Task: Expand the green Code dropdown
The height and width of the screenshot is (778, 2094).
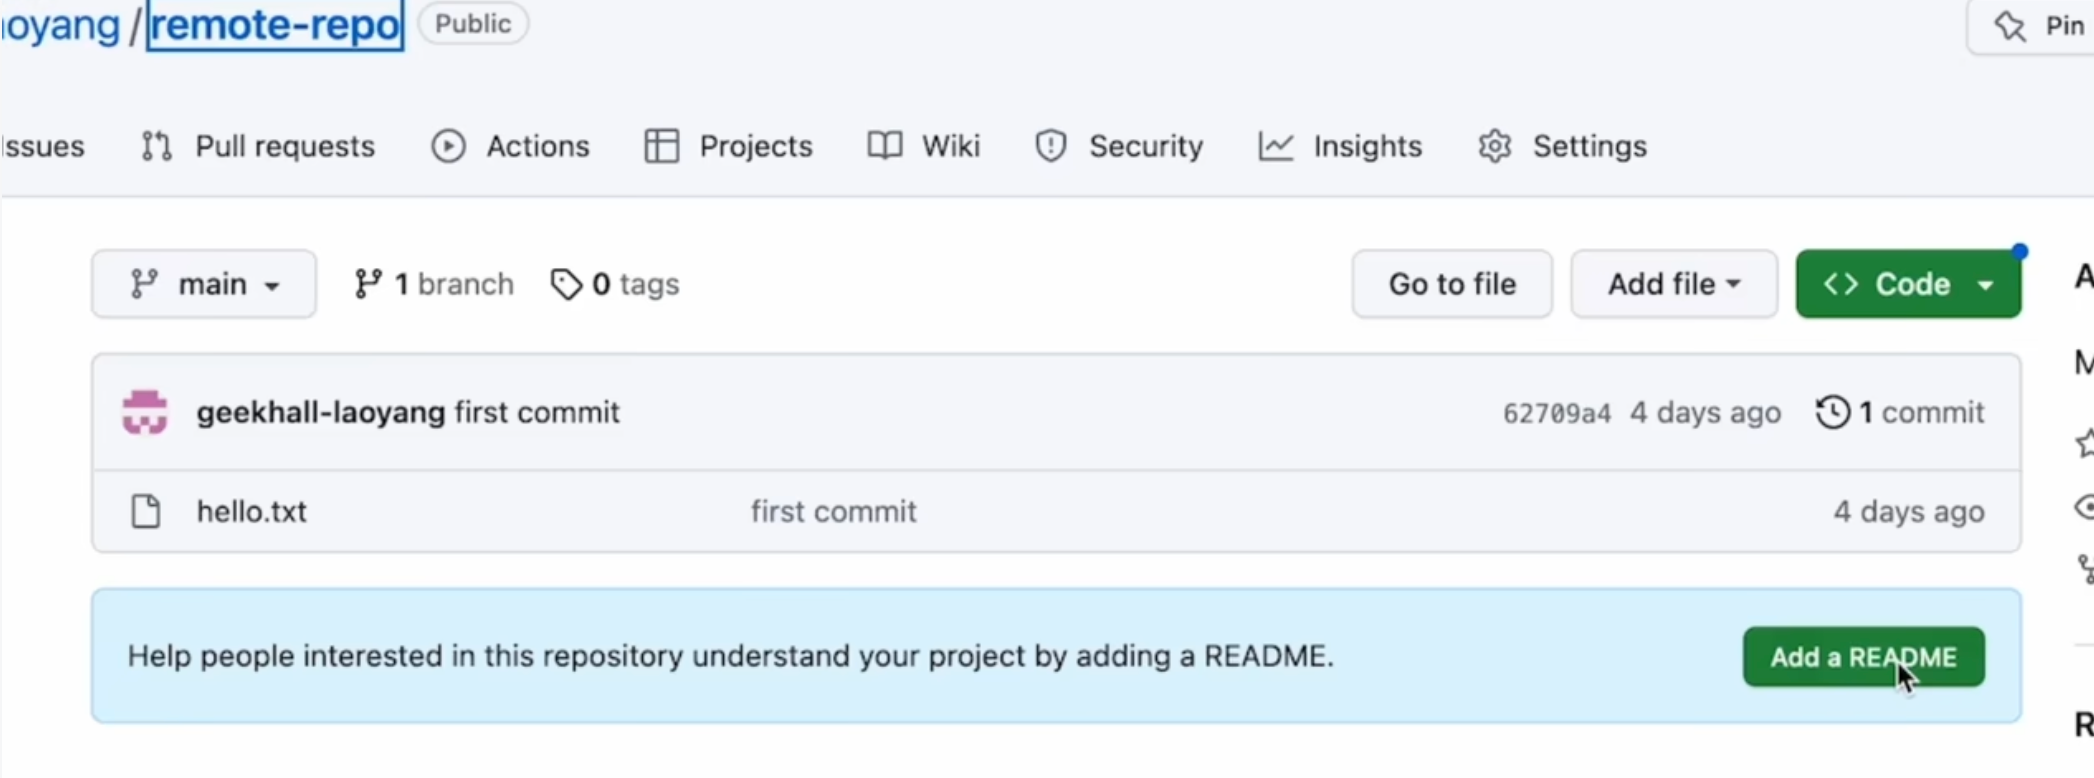Action: point(1908,284)
